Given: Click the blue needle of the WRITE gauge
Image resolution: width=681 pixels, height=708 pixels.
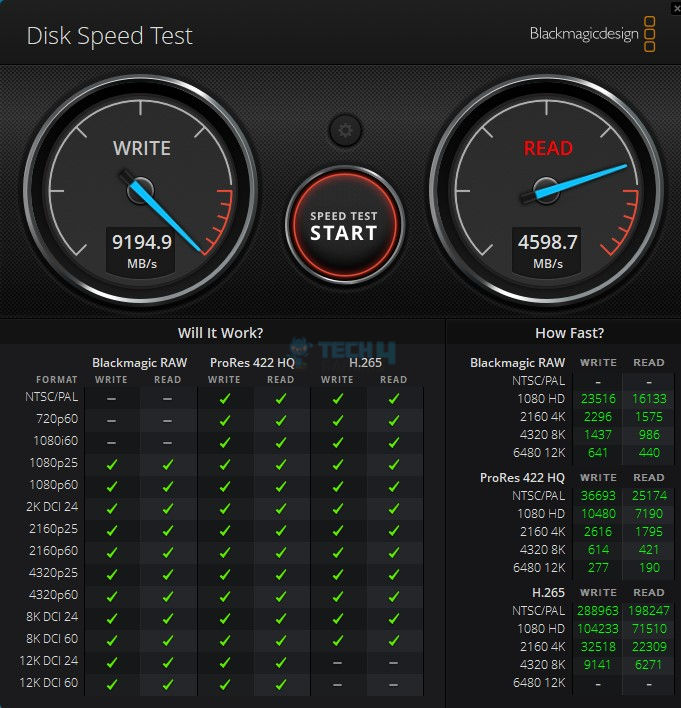Looking at the screenshot, I should coord(166,216).
